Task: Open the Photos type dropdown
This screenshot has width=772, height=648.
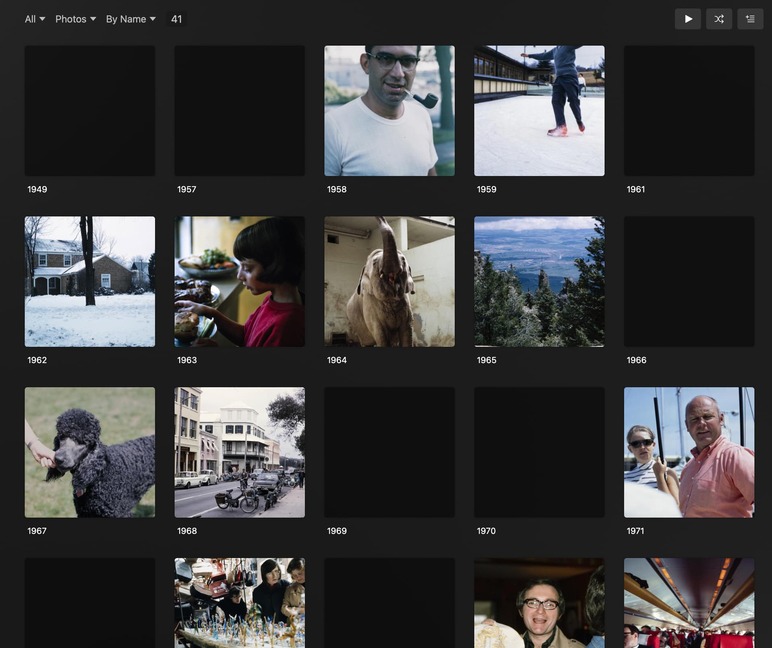Action: click(75, 19)
